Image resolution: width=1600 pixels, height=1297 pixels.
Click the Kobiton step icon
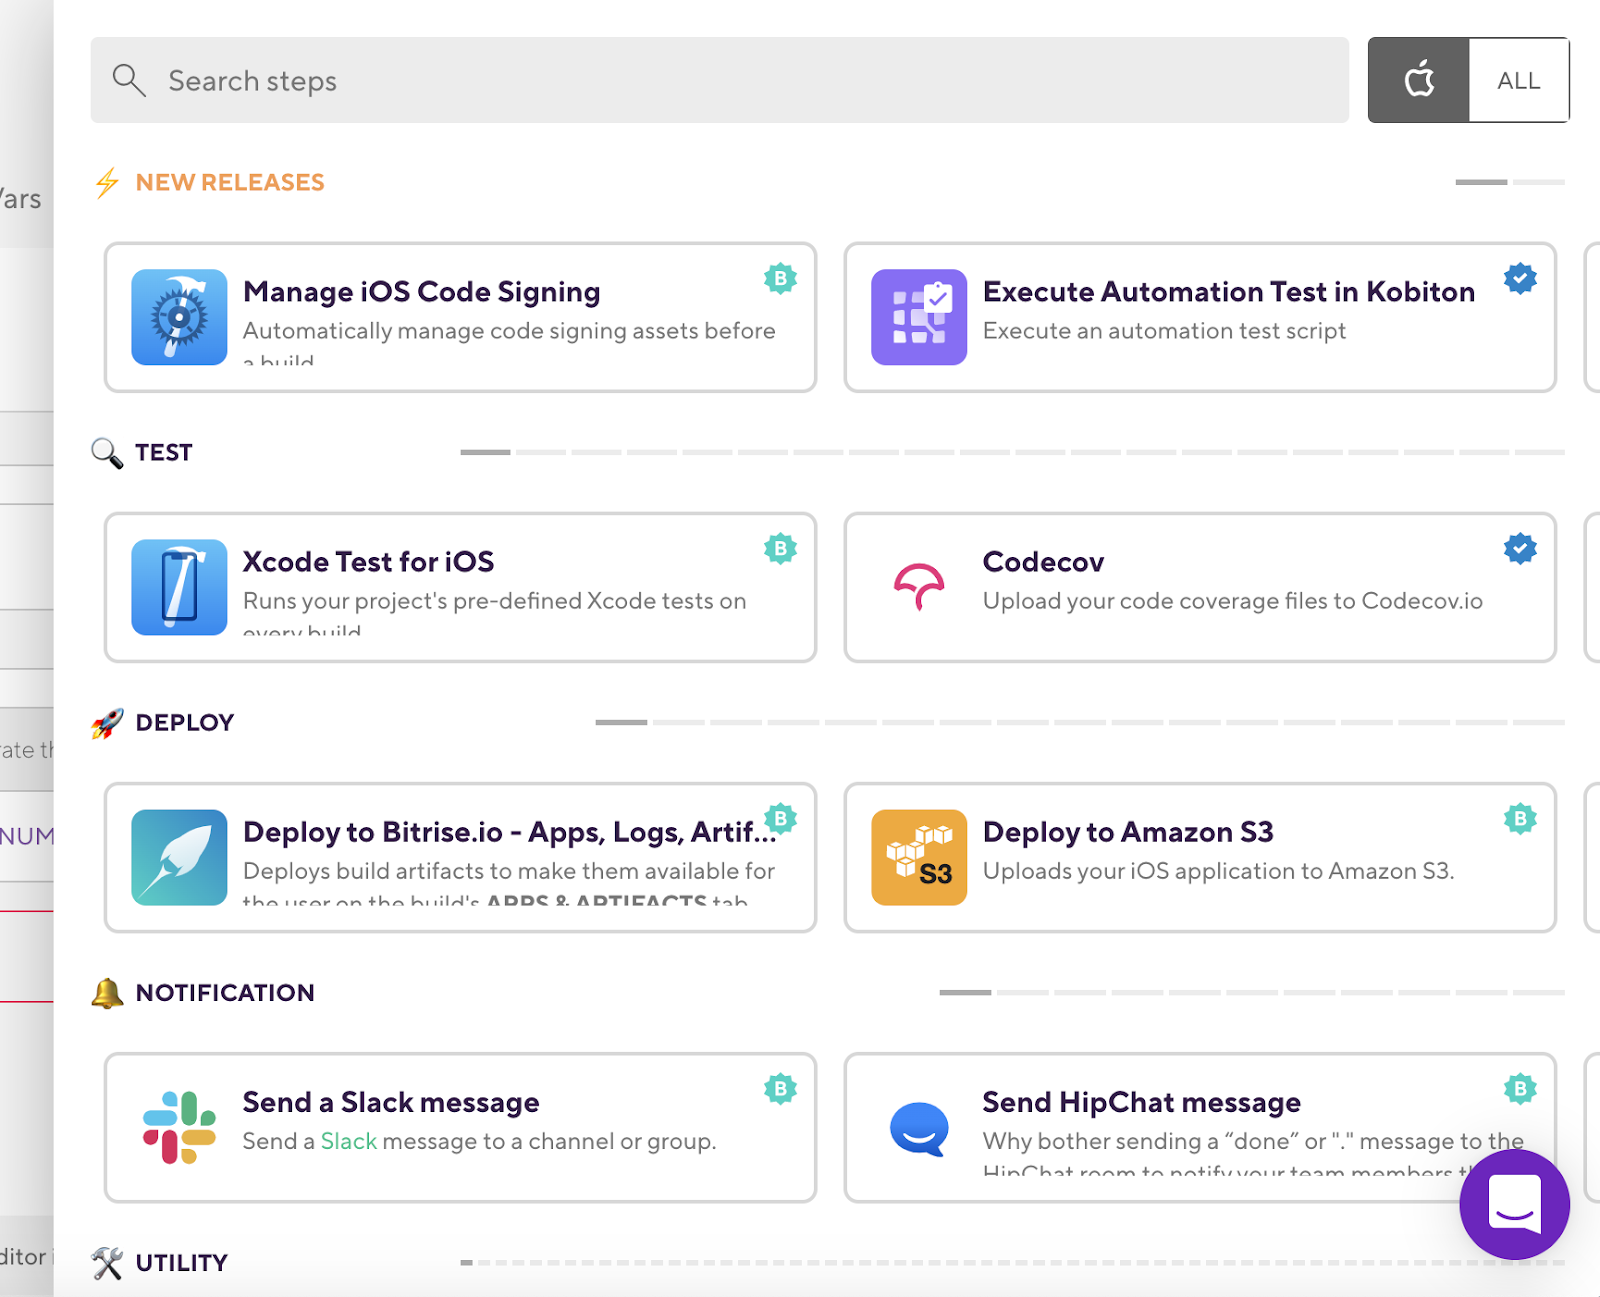(x=919, y=317)
